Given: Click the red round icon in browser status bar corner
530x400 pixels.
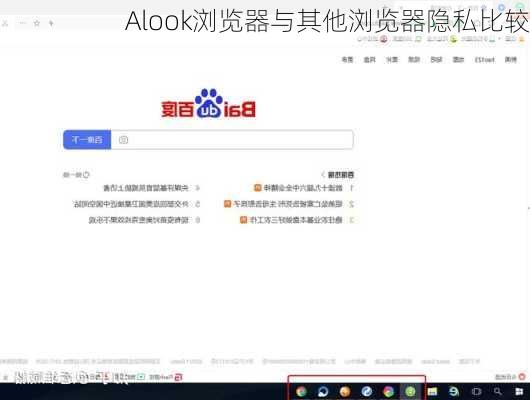Looking at the screenshot, I should (522, 376).
